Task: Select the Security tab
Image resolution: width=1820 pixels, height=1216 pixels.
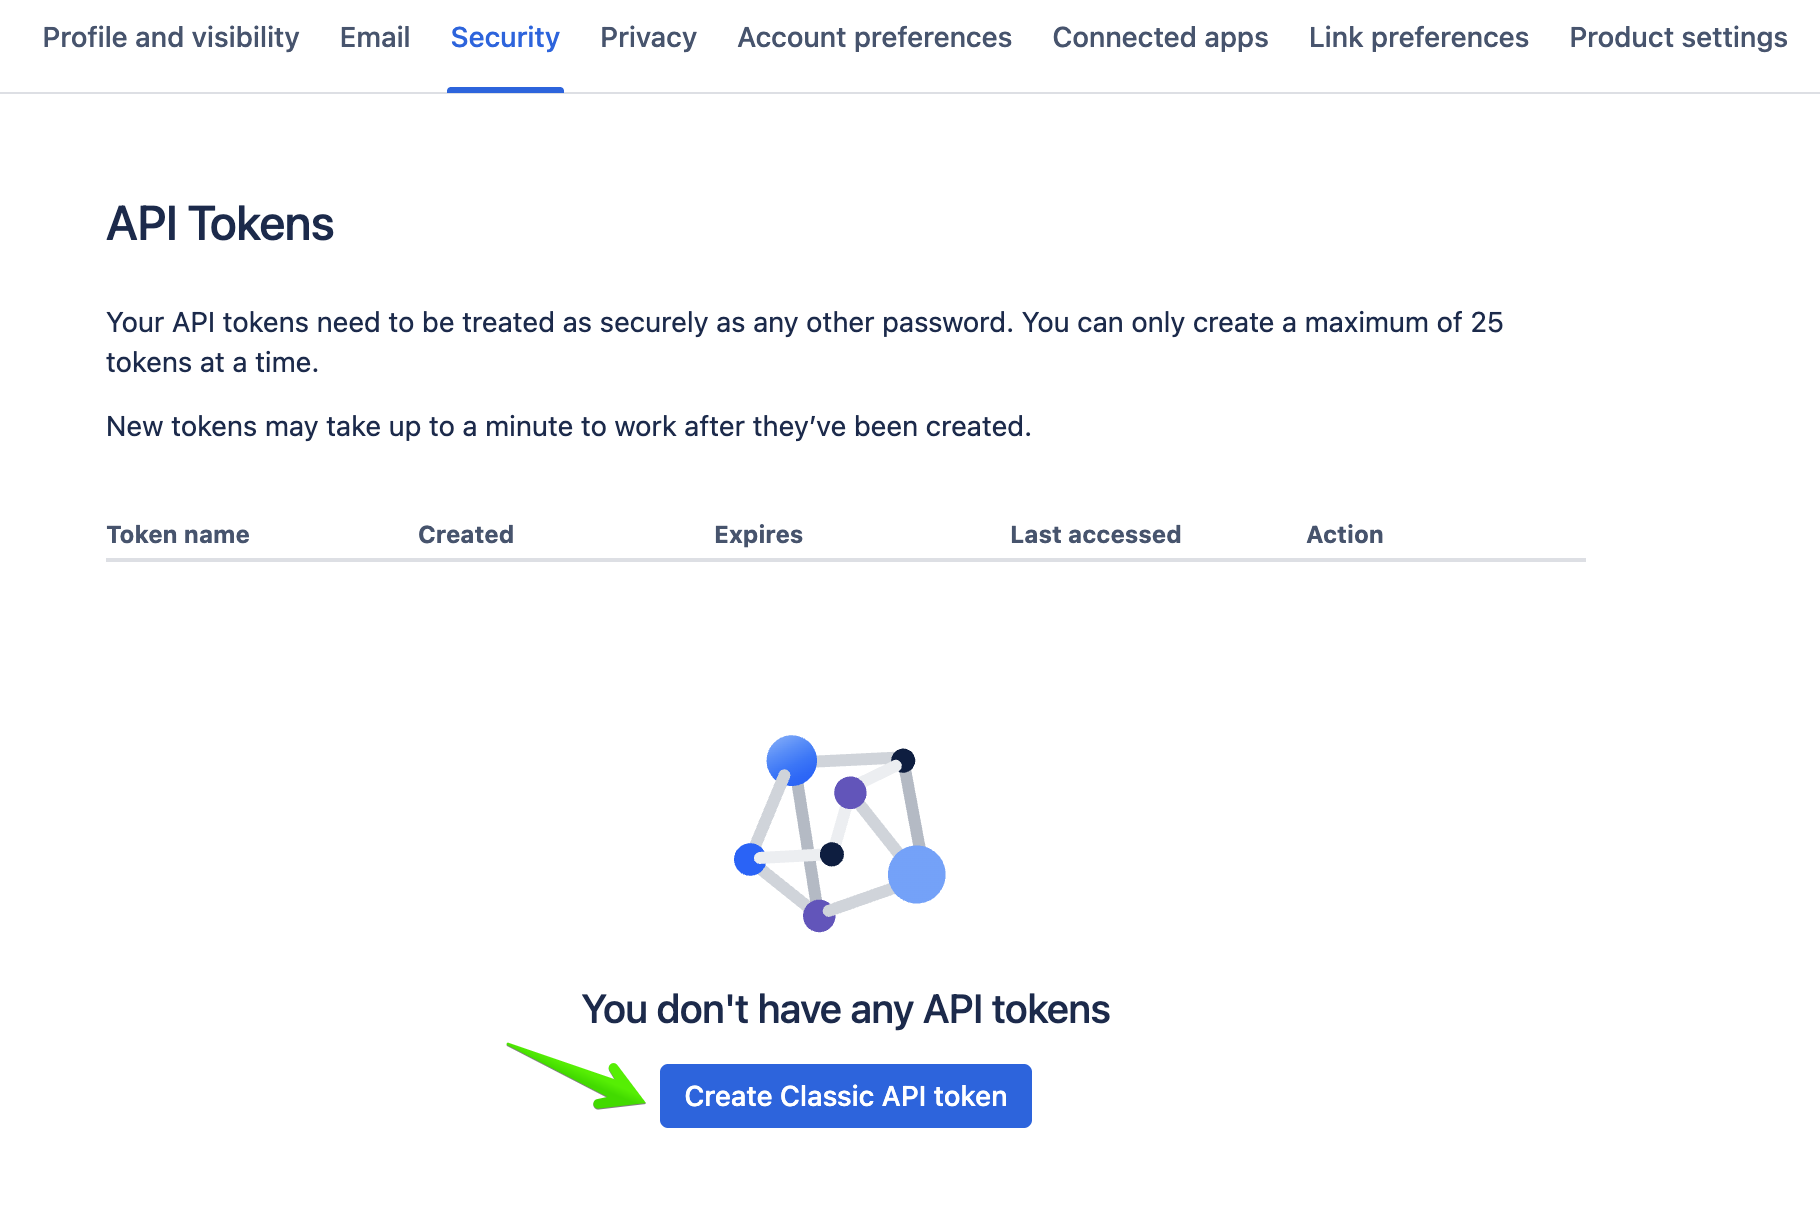Action: click(505, 38)
